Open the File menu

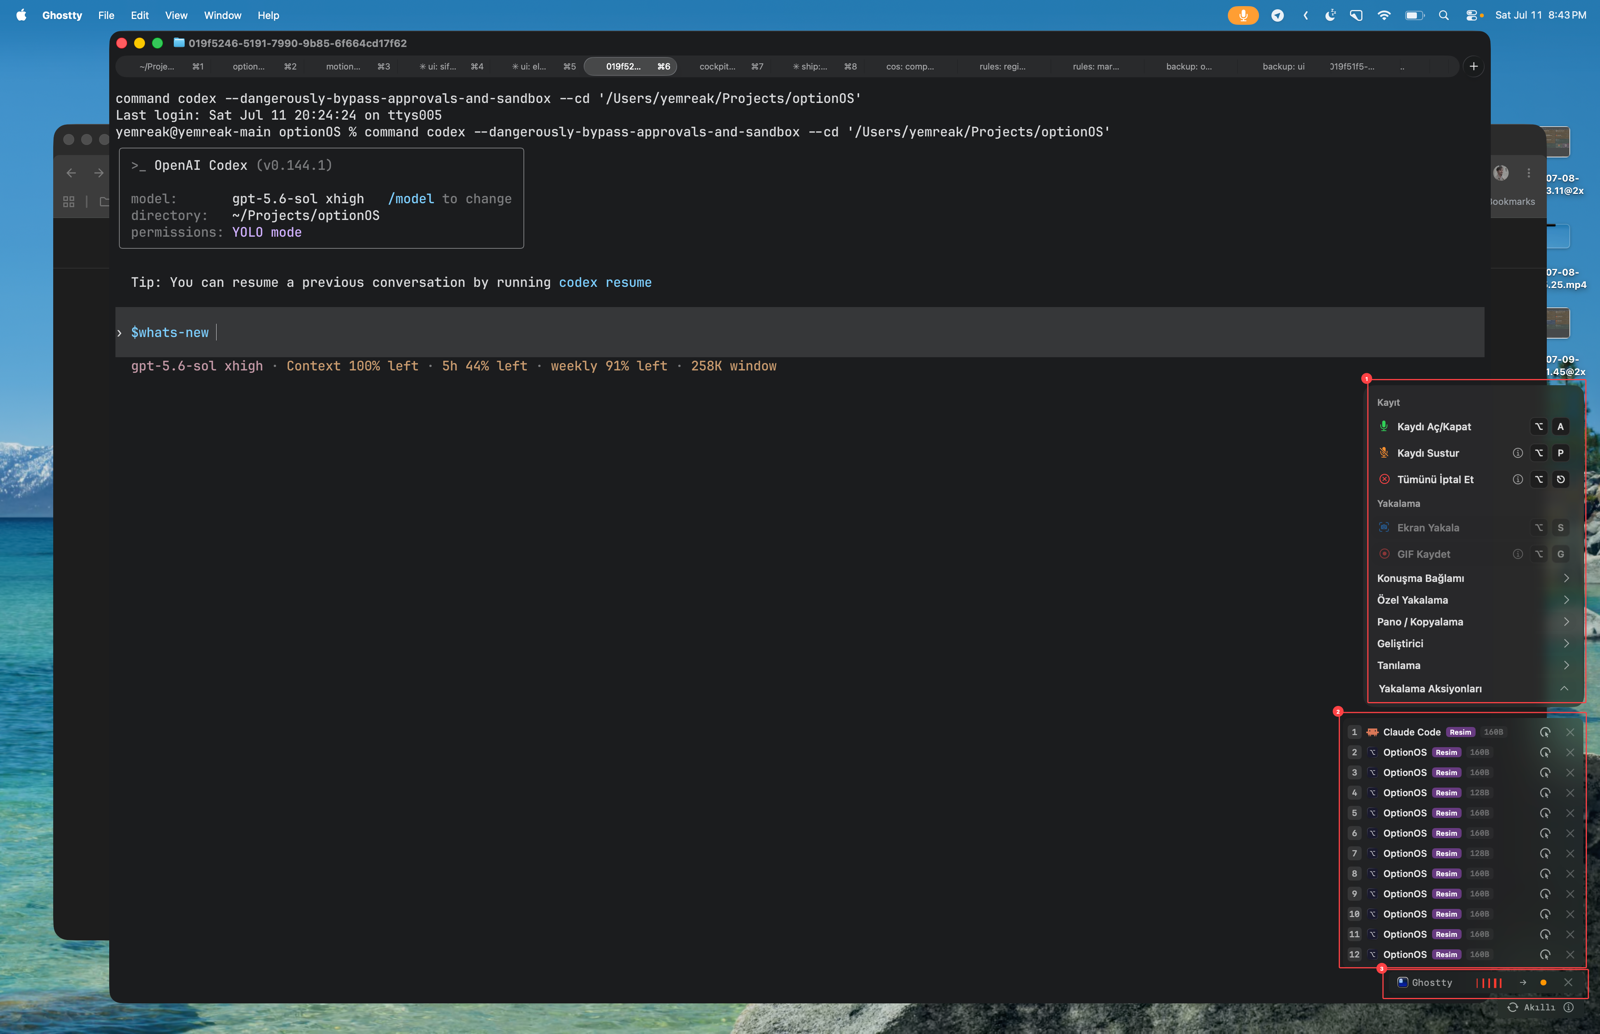(x=106, y=15)
